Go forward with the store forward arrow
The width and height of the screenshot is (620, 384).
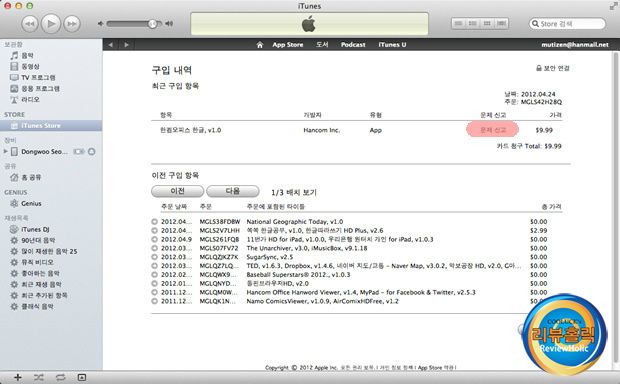point(126,45)
